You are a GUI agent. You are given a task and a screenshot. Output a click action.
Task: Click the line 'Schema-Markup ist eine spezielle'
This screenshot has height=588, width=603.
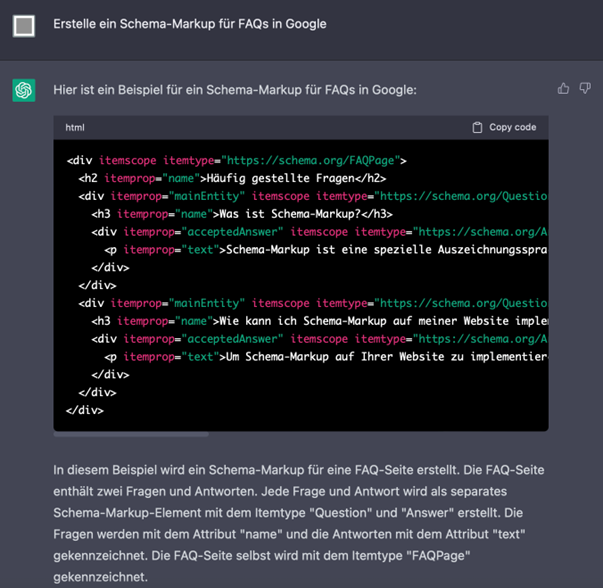326,250
